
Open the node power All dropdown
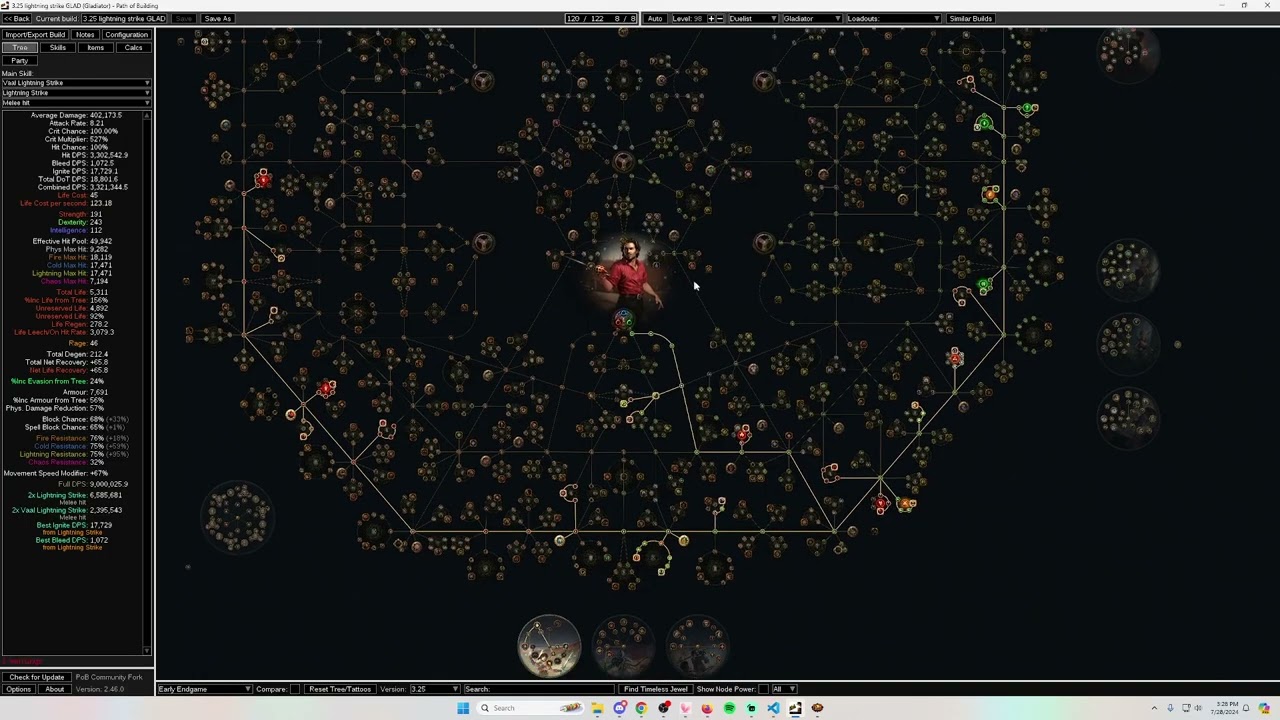[x=783, y=689]
